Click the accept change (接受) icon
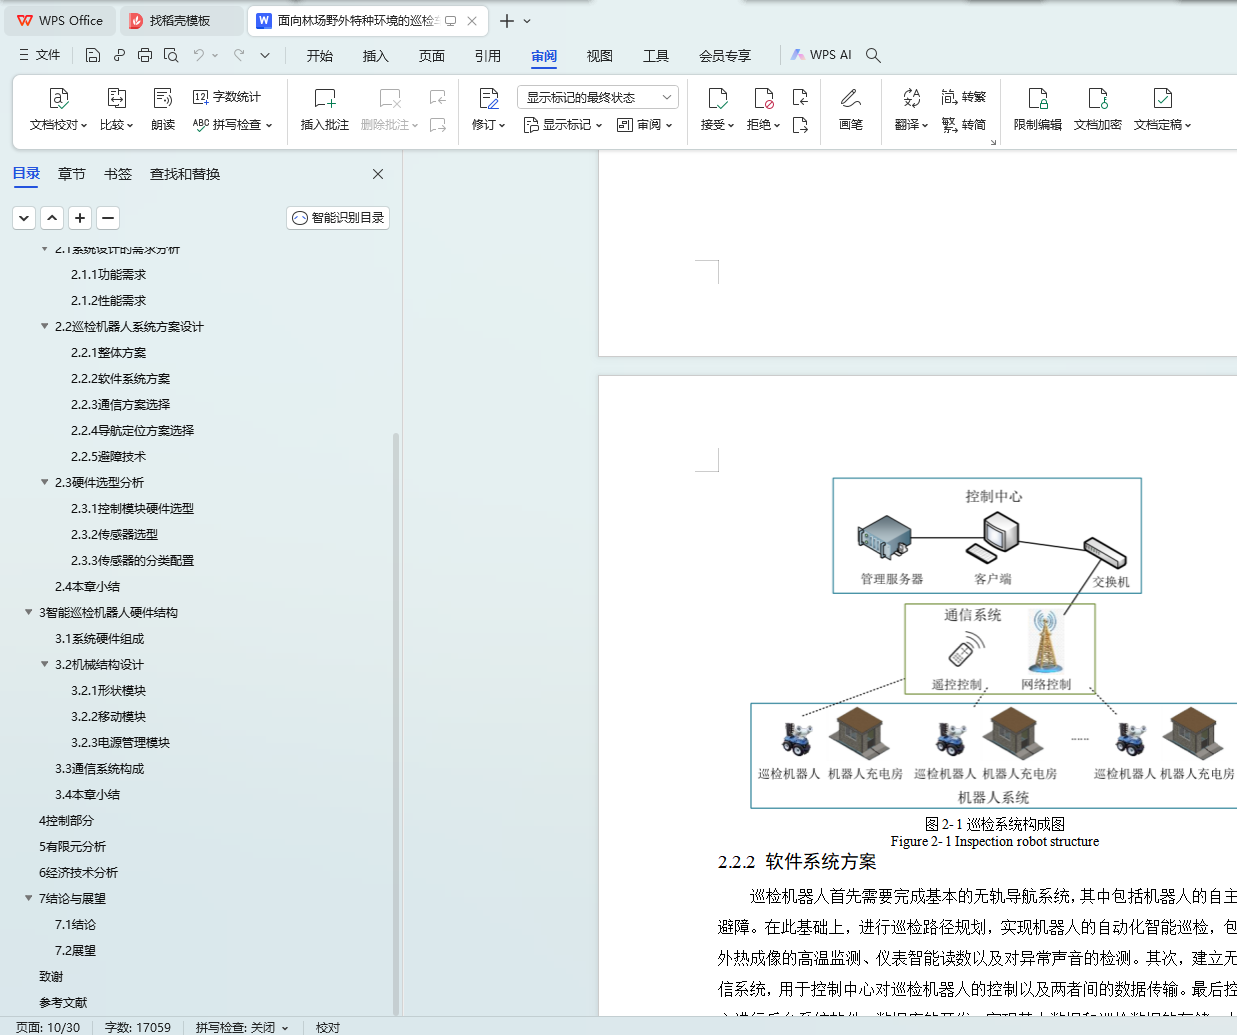 [x=717, y=98]
